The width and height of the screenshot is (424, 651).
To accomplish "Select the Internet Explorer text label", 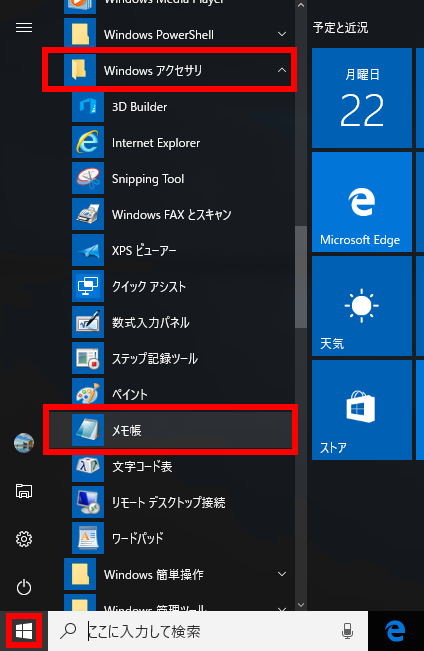I will (x=156, y=143).
